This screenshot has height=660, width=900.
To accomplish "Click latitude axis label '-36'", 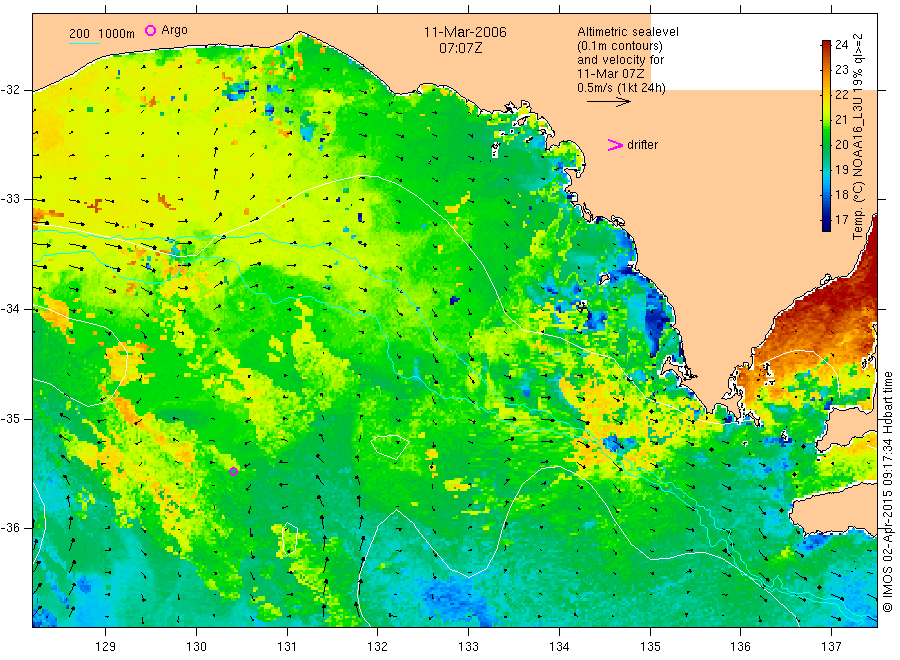I will click(10, 528).
